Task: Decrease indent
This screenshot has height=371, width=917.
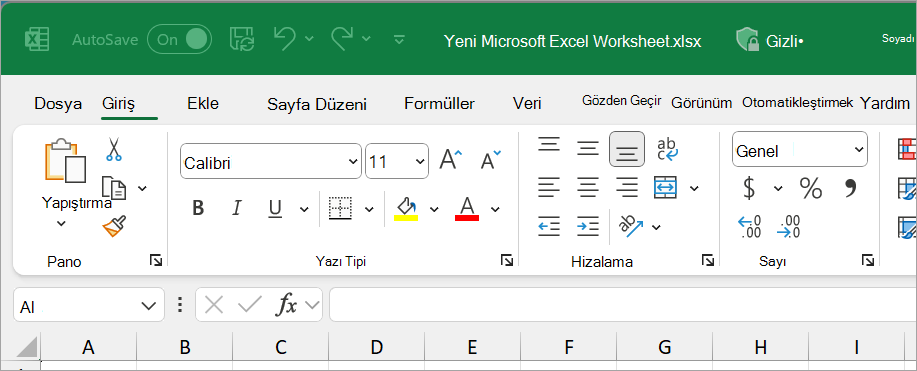Action: click(549, 226)
